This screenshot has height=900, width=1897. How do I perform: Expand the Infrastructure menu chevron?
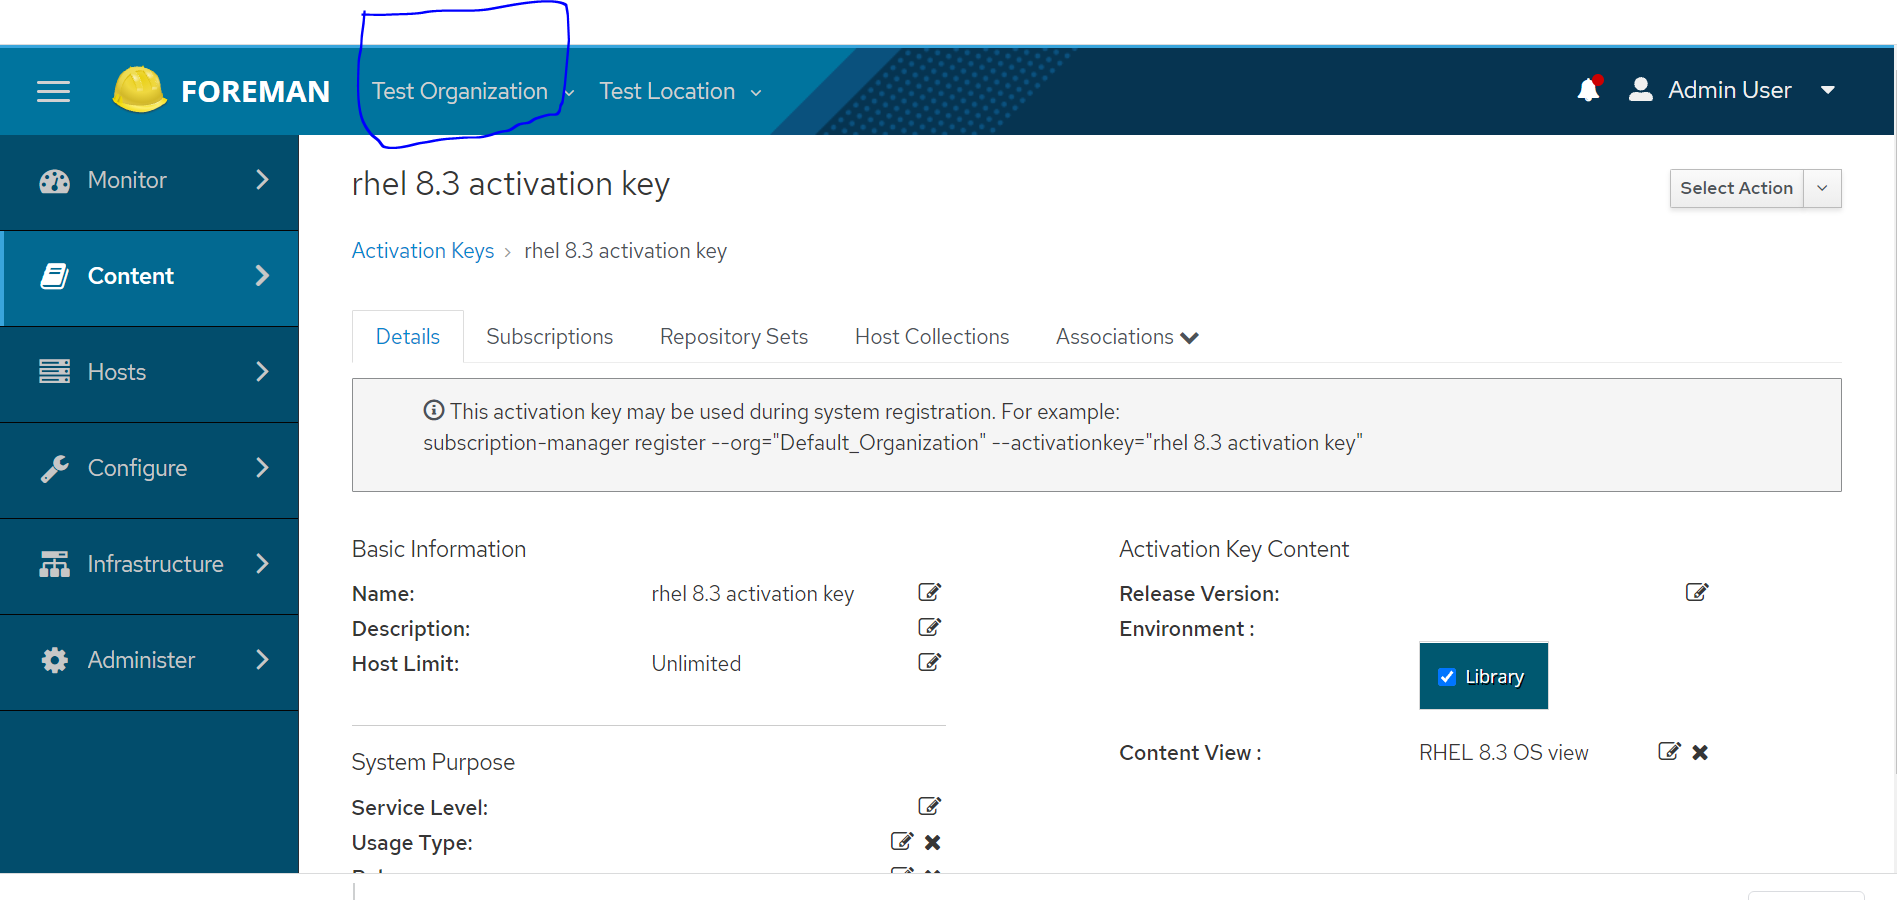coord(262,564)
